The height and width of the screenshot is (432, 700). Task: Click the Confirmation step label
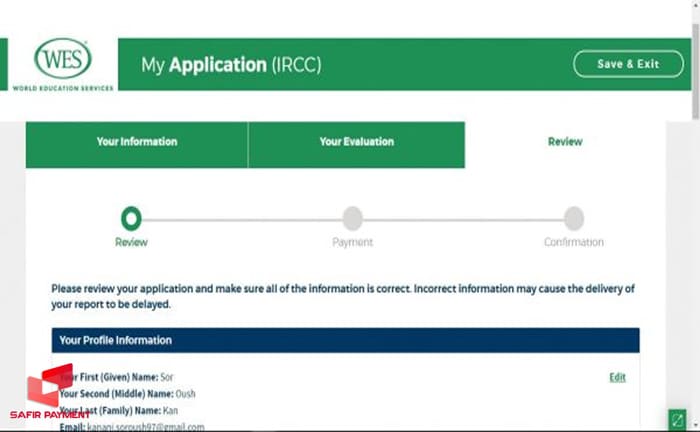573,242
